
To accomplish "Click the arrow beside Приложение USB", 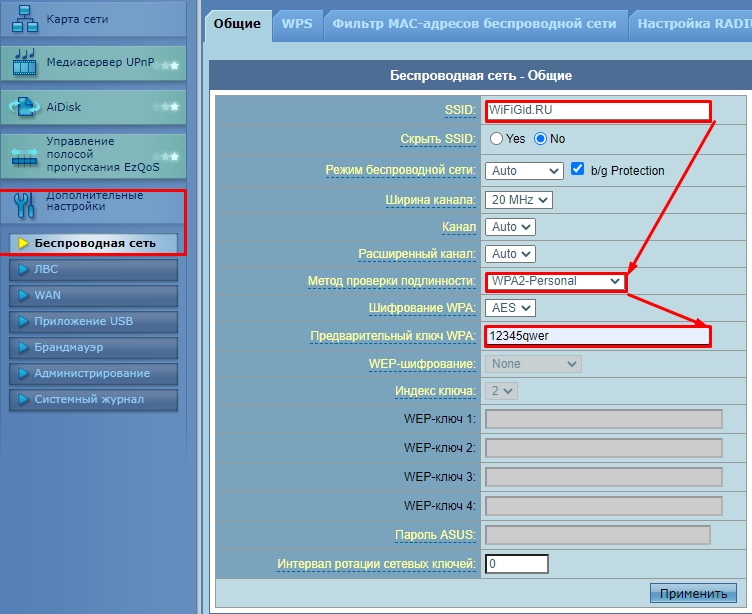I will [x=23, y=321].
